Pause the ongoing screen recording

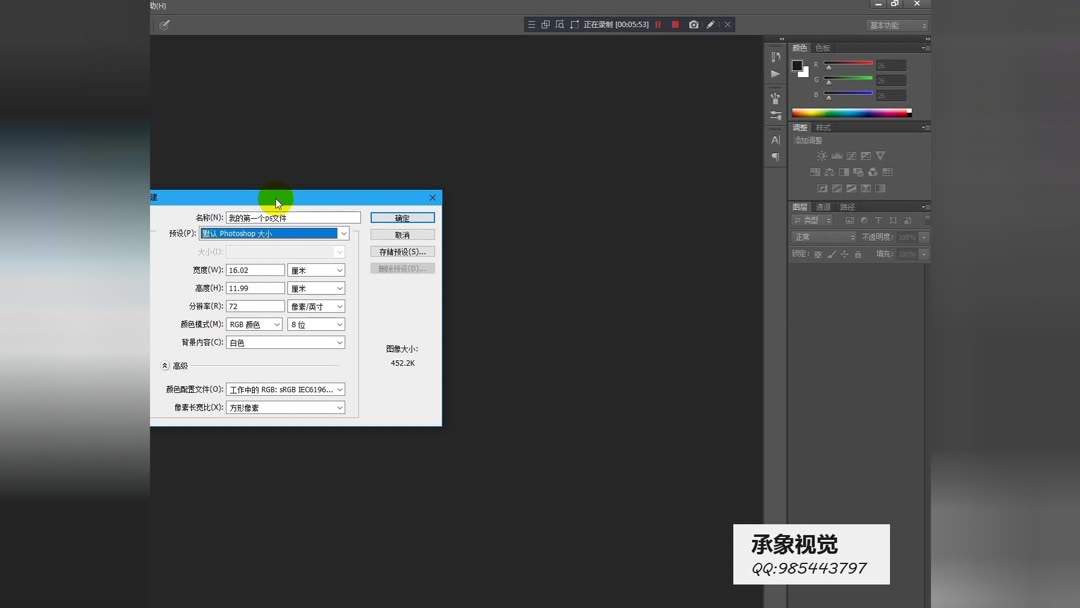(658, 24)
